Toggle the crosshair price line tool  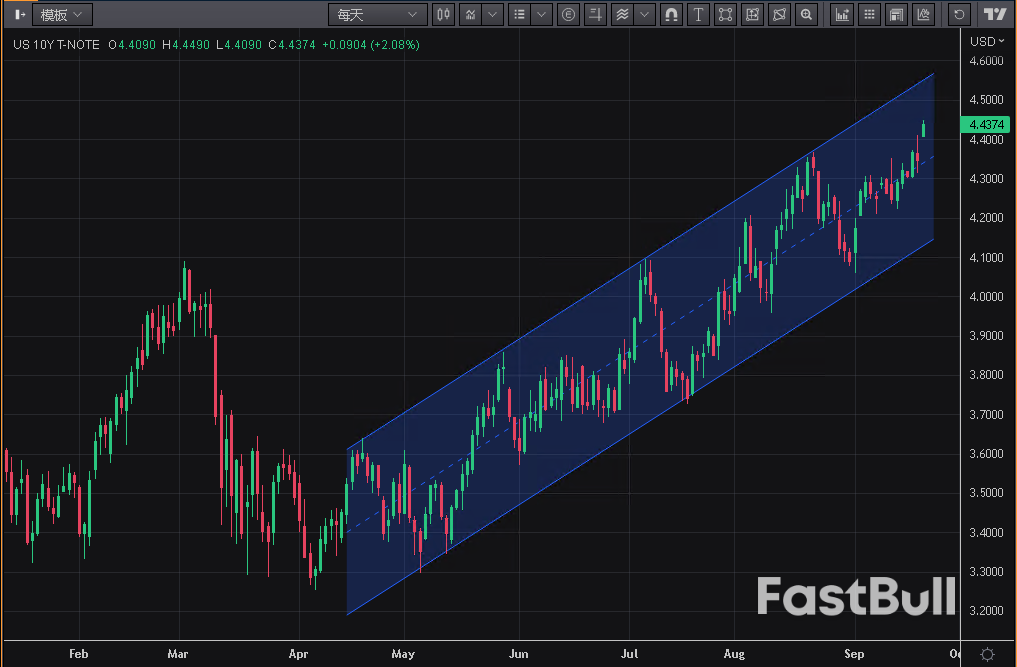click(596, 14)
